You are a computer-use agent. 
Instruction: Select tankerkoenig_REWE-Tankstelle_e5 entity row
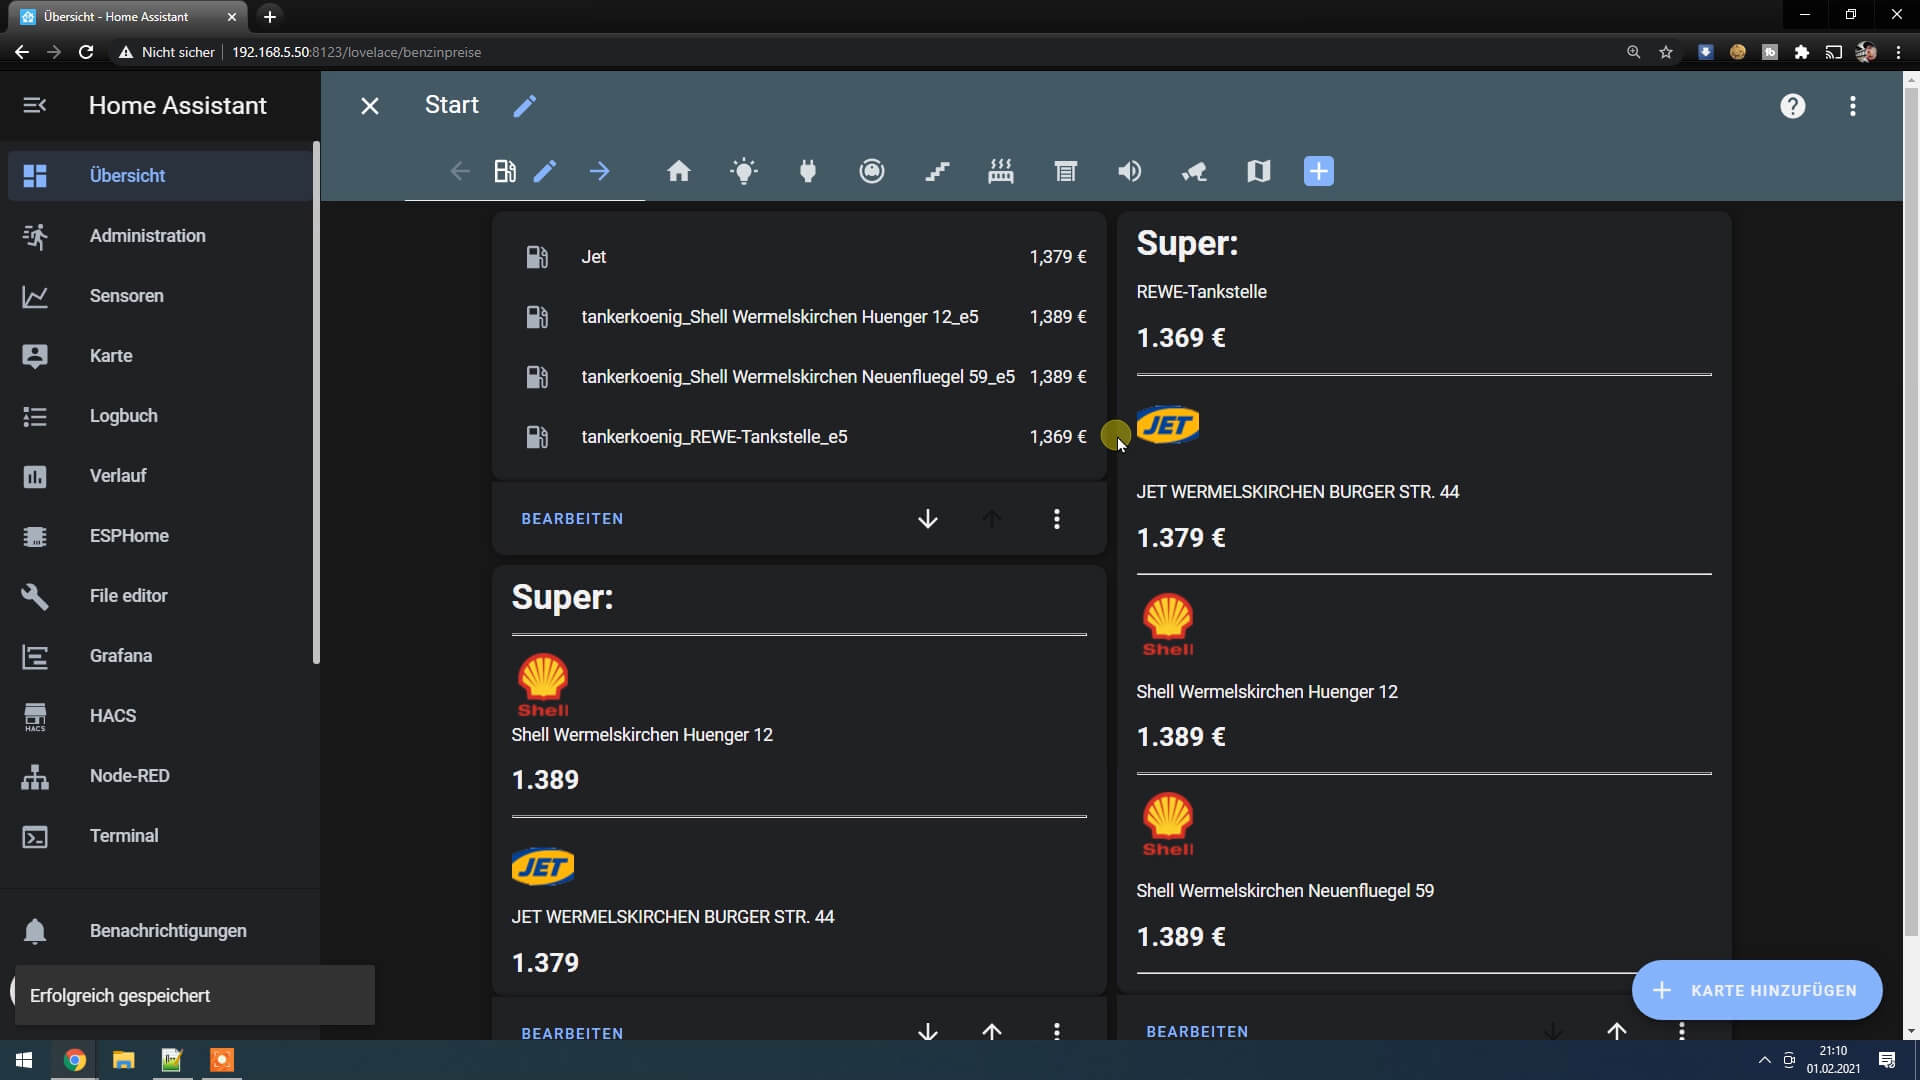(x=800, y=437)
